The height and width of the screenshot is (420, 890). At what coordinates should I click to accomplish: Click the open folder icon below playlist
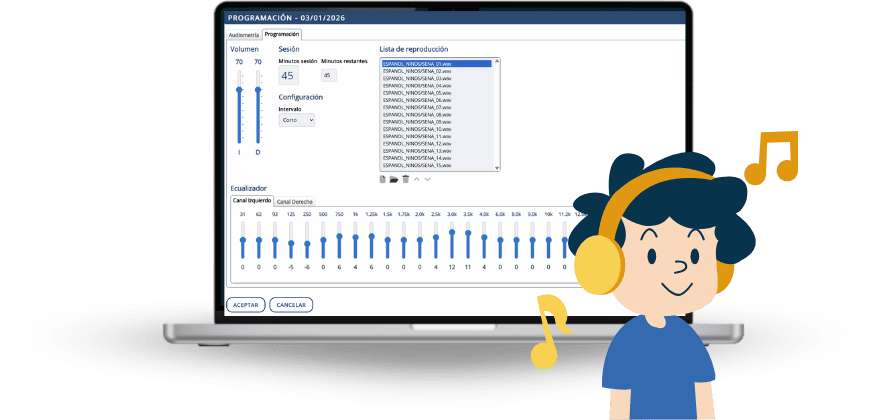(394, 179)
